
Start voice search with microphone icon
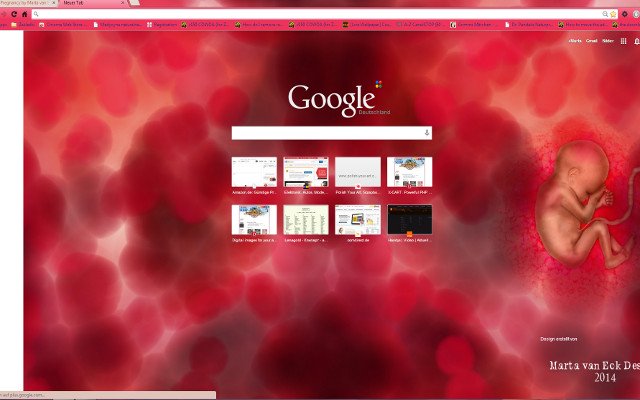(x=427, y=133)
